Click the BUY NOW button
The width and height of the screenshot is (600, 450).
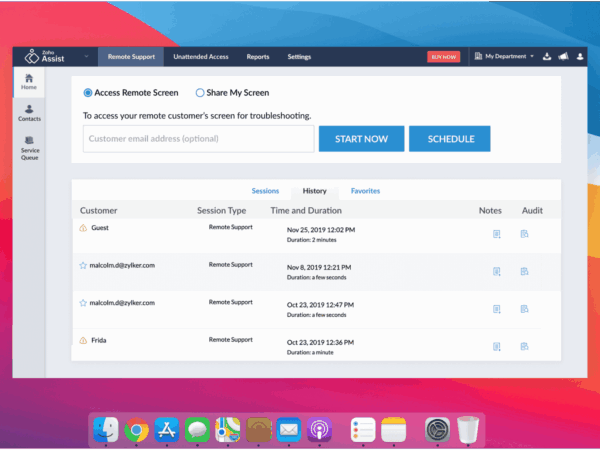tap(443, 57)
